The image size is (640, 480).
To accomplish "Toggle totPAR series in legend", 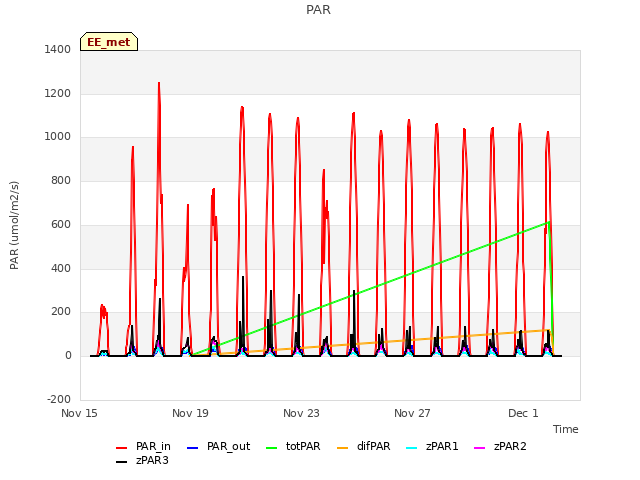I will (293, 447).
